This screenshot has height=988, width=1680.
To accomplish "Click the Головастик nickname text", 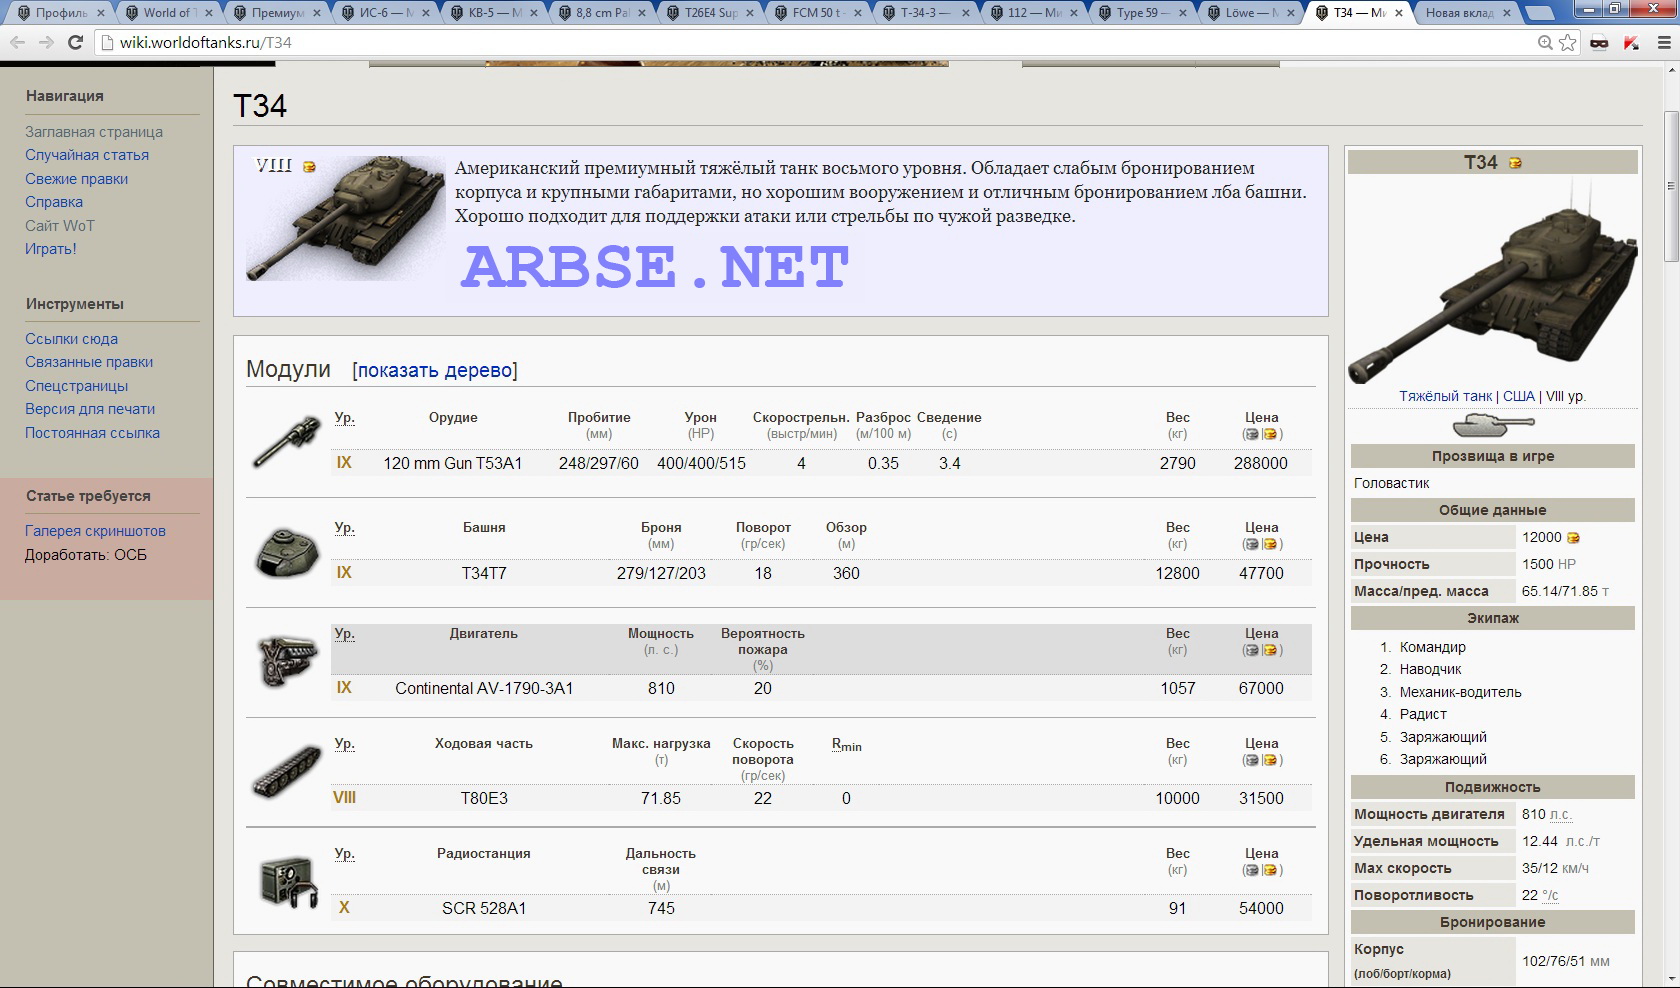I will (1391, 483).
